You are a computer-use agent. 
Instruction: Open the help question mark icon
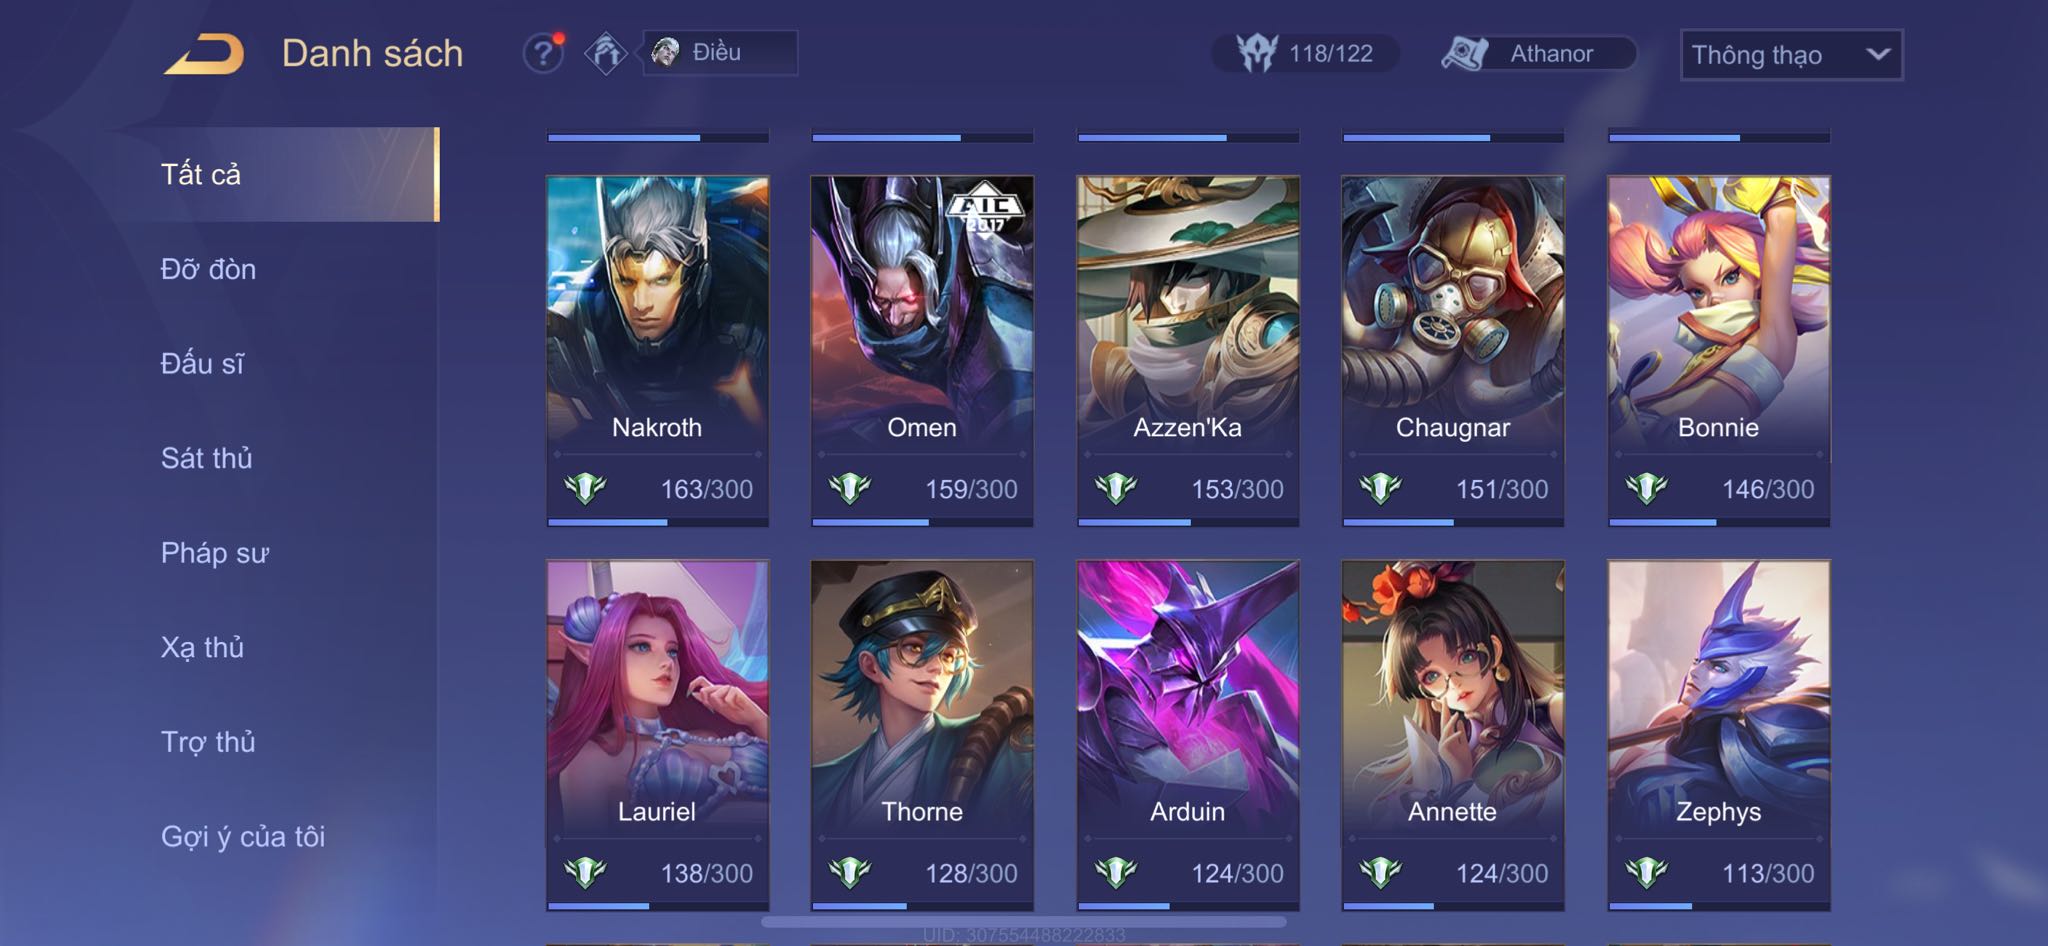point(543,53)
